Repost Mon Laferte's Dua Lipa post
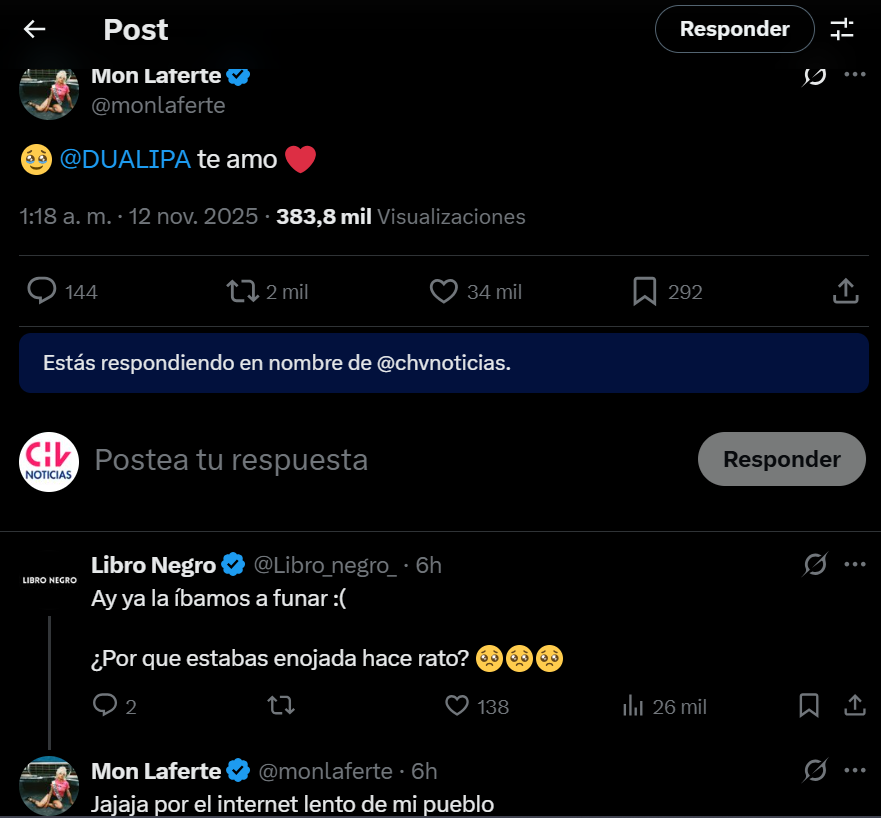 click(x=243, y=291)
